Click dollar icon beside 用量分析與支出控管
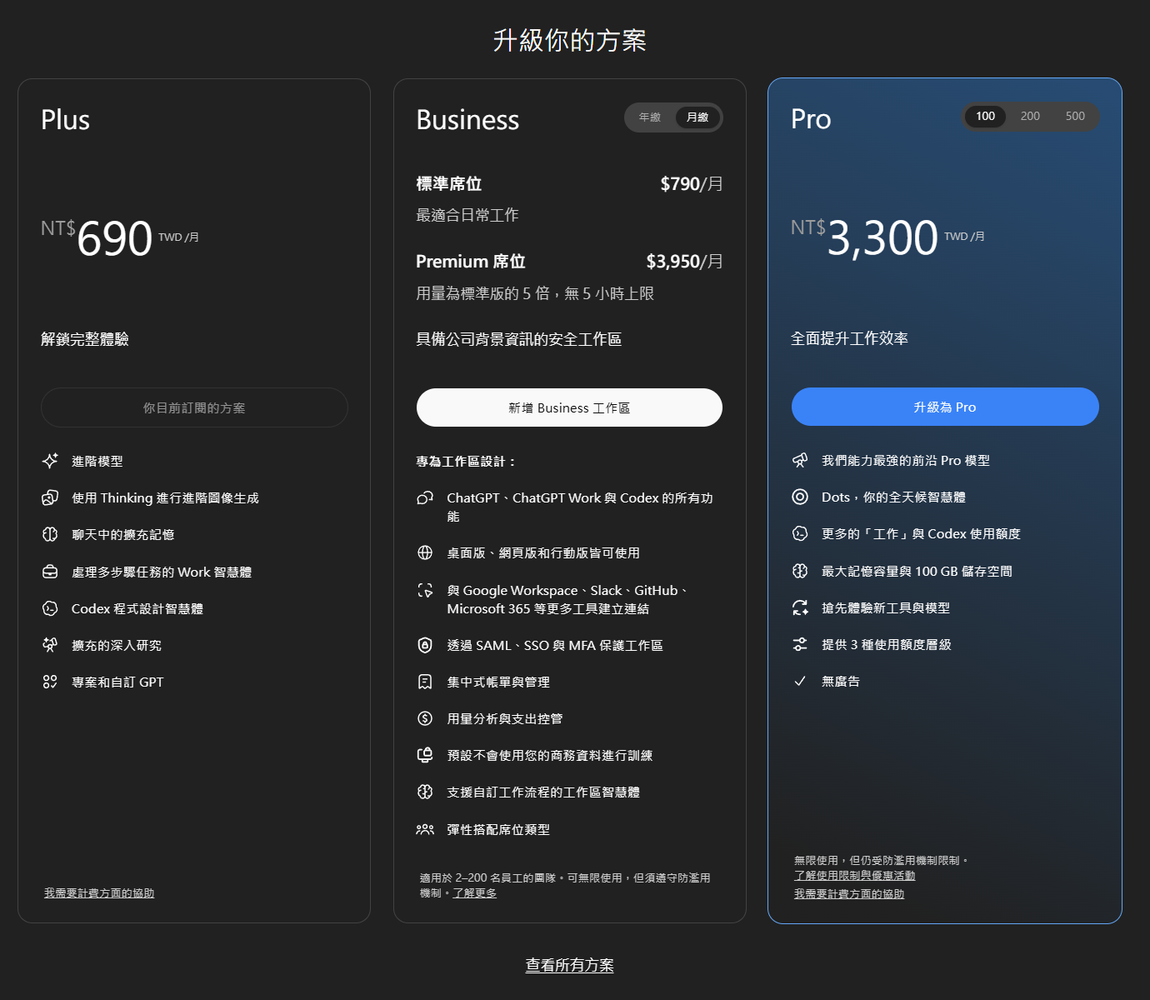Viewport: 1150px width, 1000px height. [425, 718]
